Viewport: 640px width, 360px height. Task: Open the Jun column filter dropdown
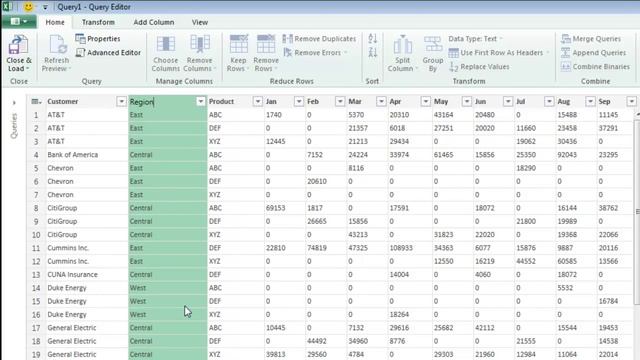click(508, 101)
